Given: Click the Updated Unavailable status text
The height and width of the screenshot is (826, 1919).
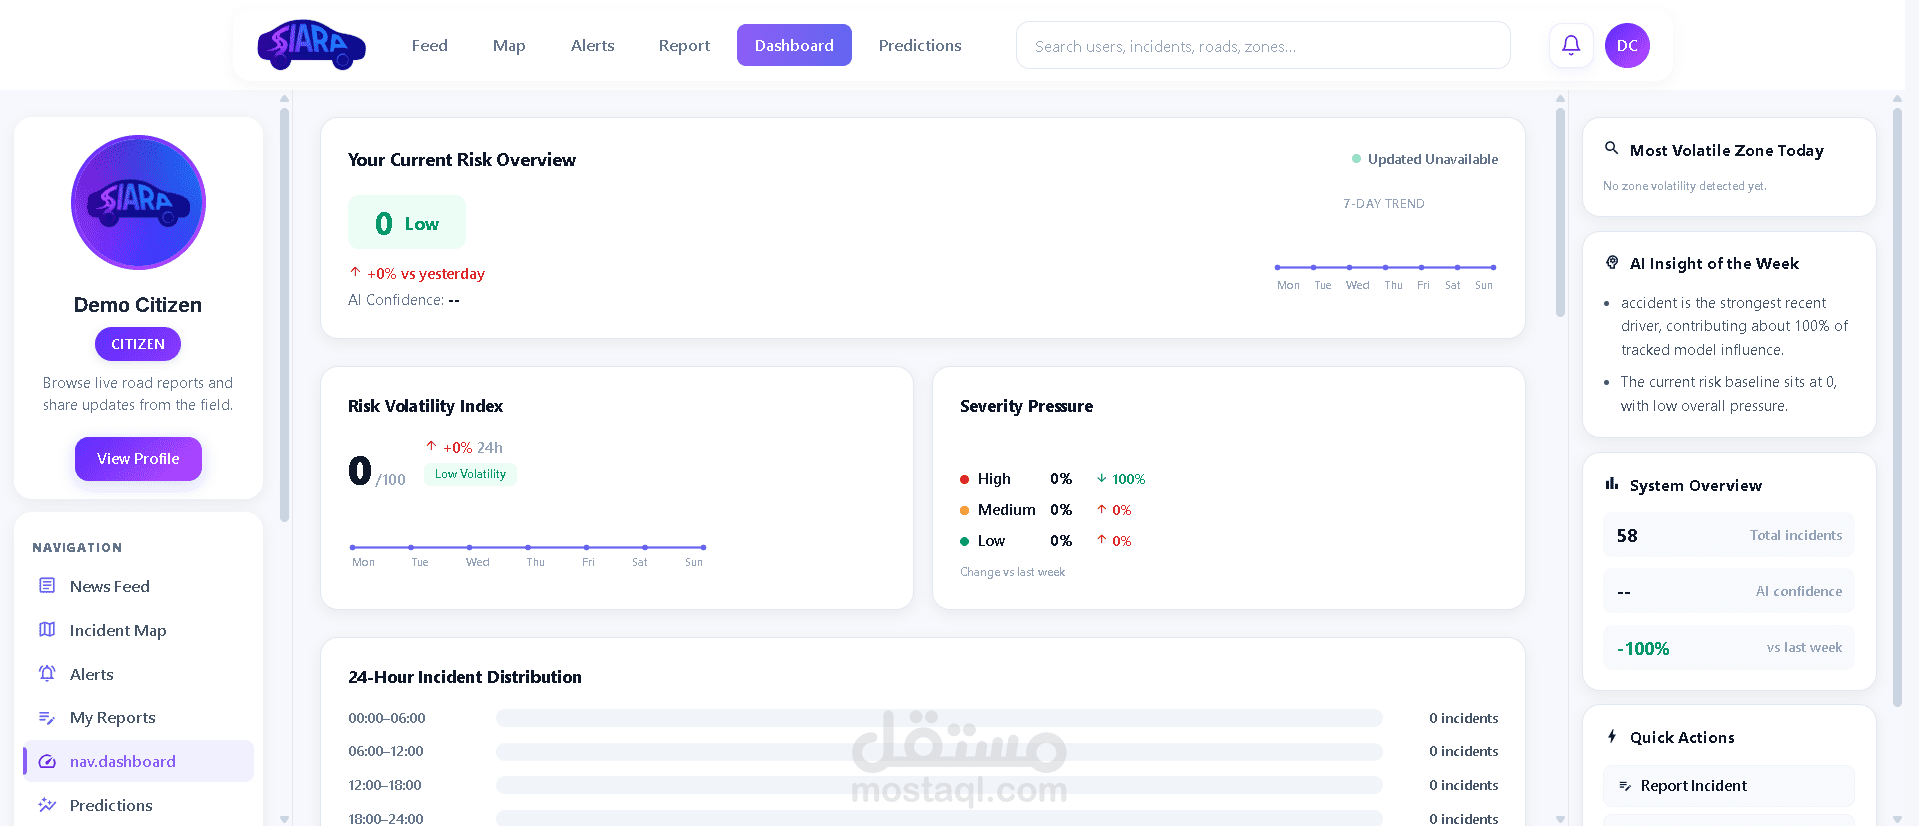Looking at the screenshot, I should coord(1433,159).
